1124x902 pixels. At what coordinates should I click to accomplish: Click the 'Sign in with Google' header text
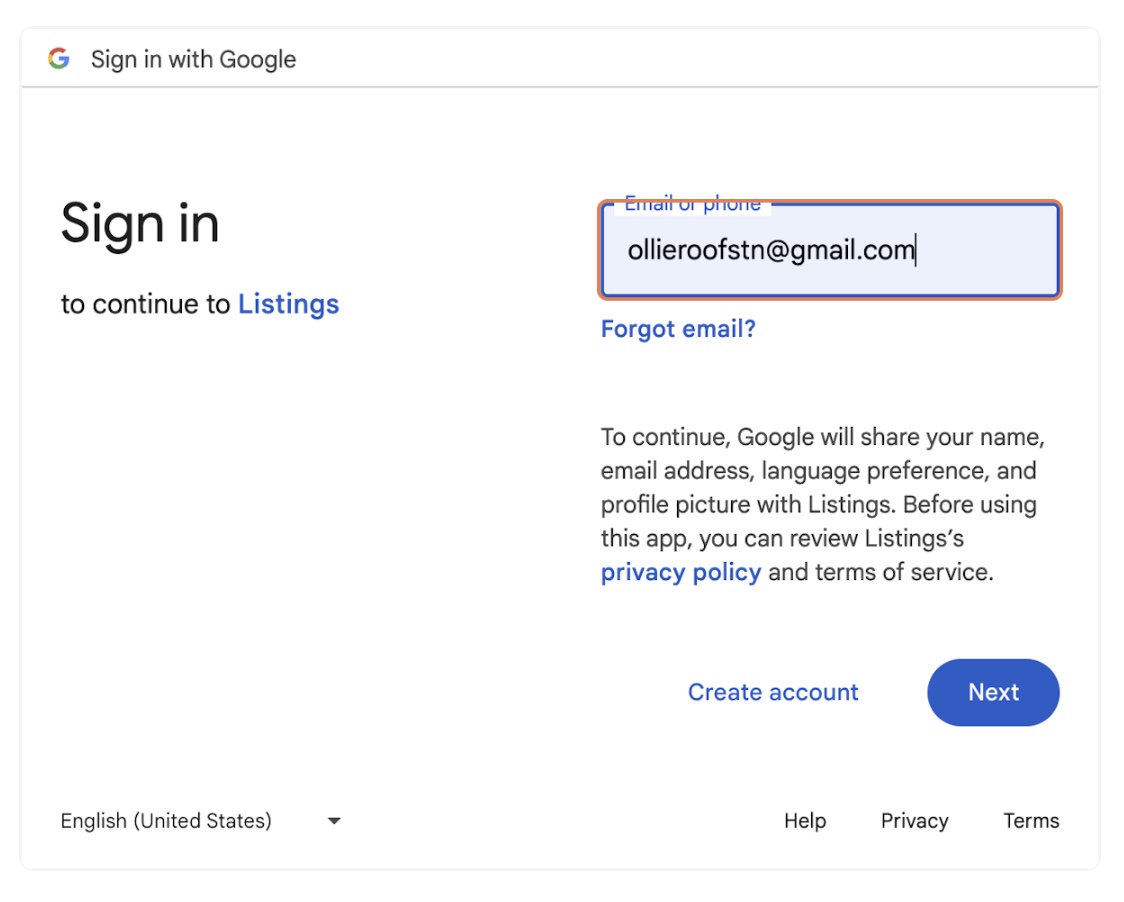tap(194, 60)
